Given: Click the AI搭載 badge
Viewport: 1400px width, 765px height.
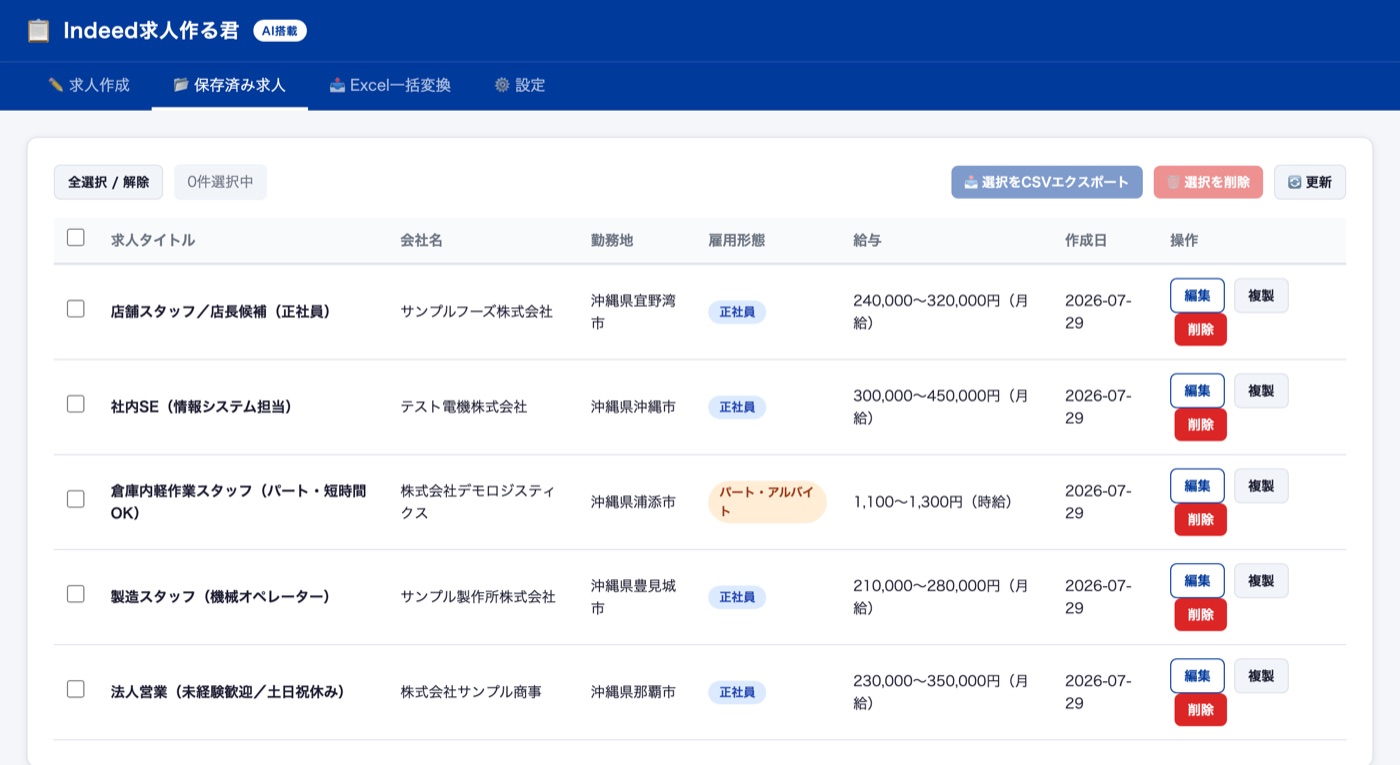Looking at the screenshot, I should point(280,31).
